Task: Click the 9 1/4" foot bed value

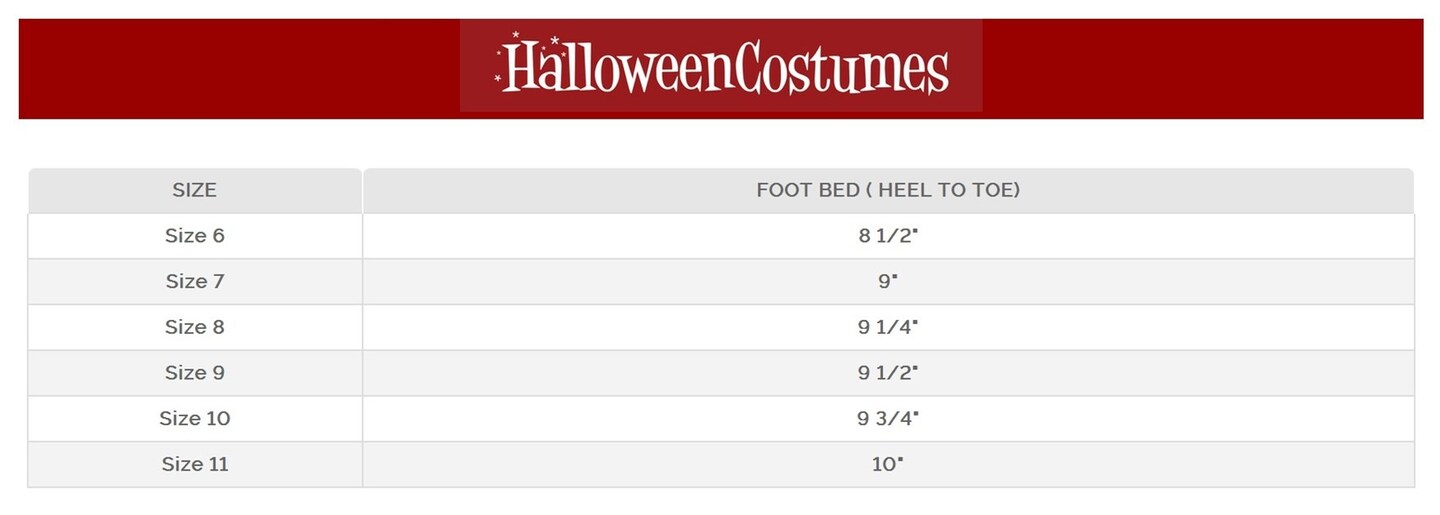Action: coord(888,327)
